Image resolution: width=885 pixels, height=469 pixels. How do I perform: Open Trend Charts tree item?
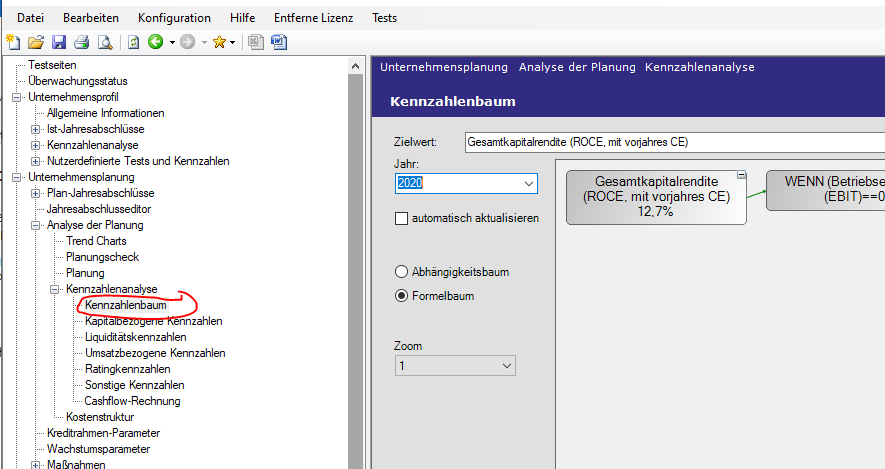96,241
